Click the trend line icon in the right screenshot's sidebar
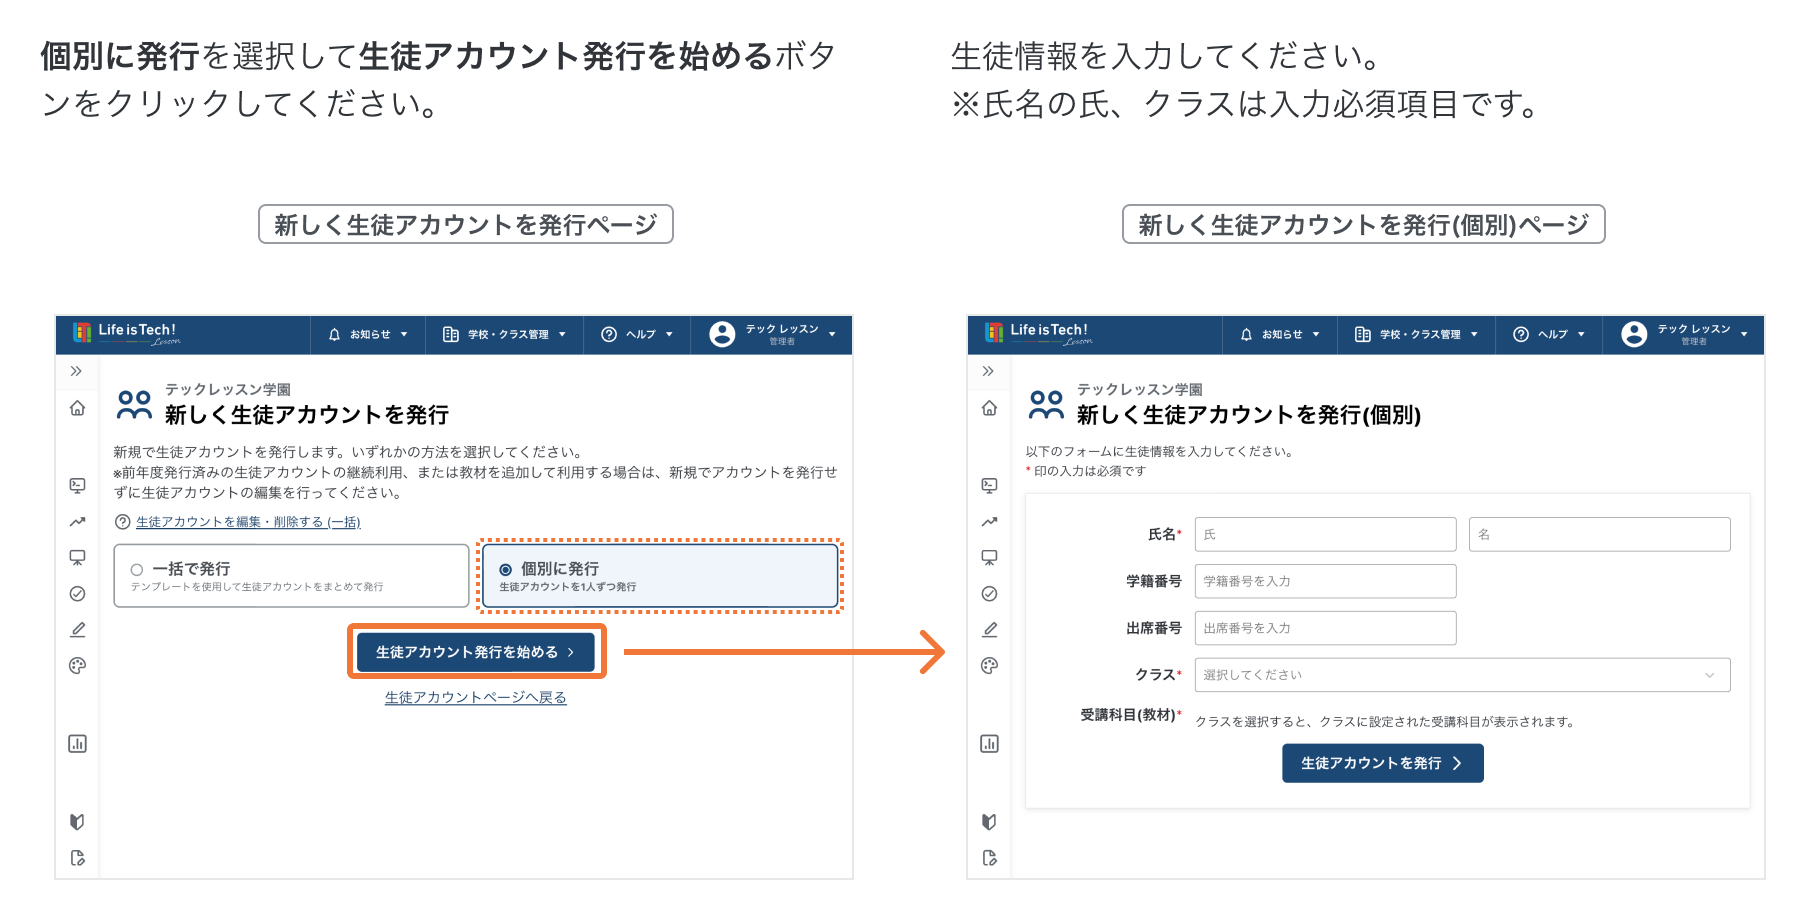Viewport: 1820px width, 898px height. coord(989,522)
